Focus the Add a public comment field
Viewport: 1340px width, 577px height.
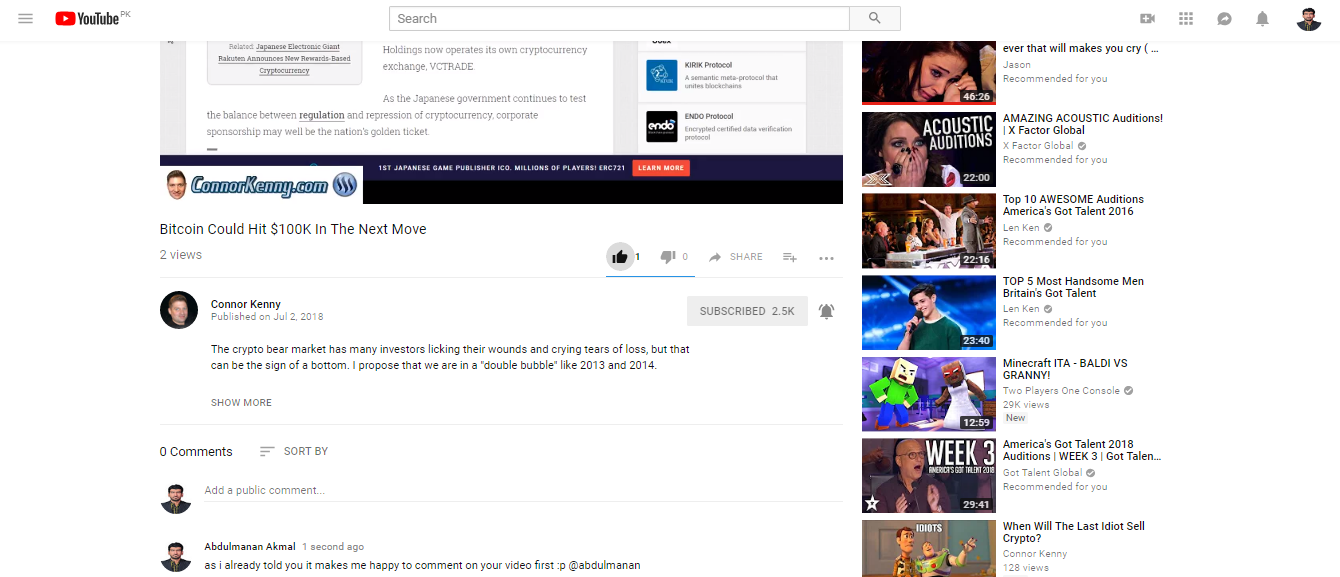point(523,491)
